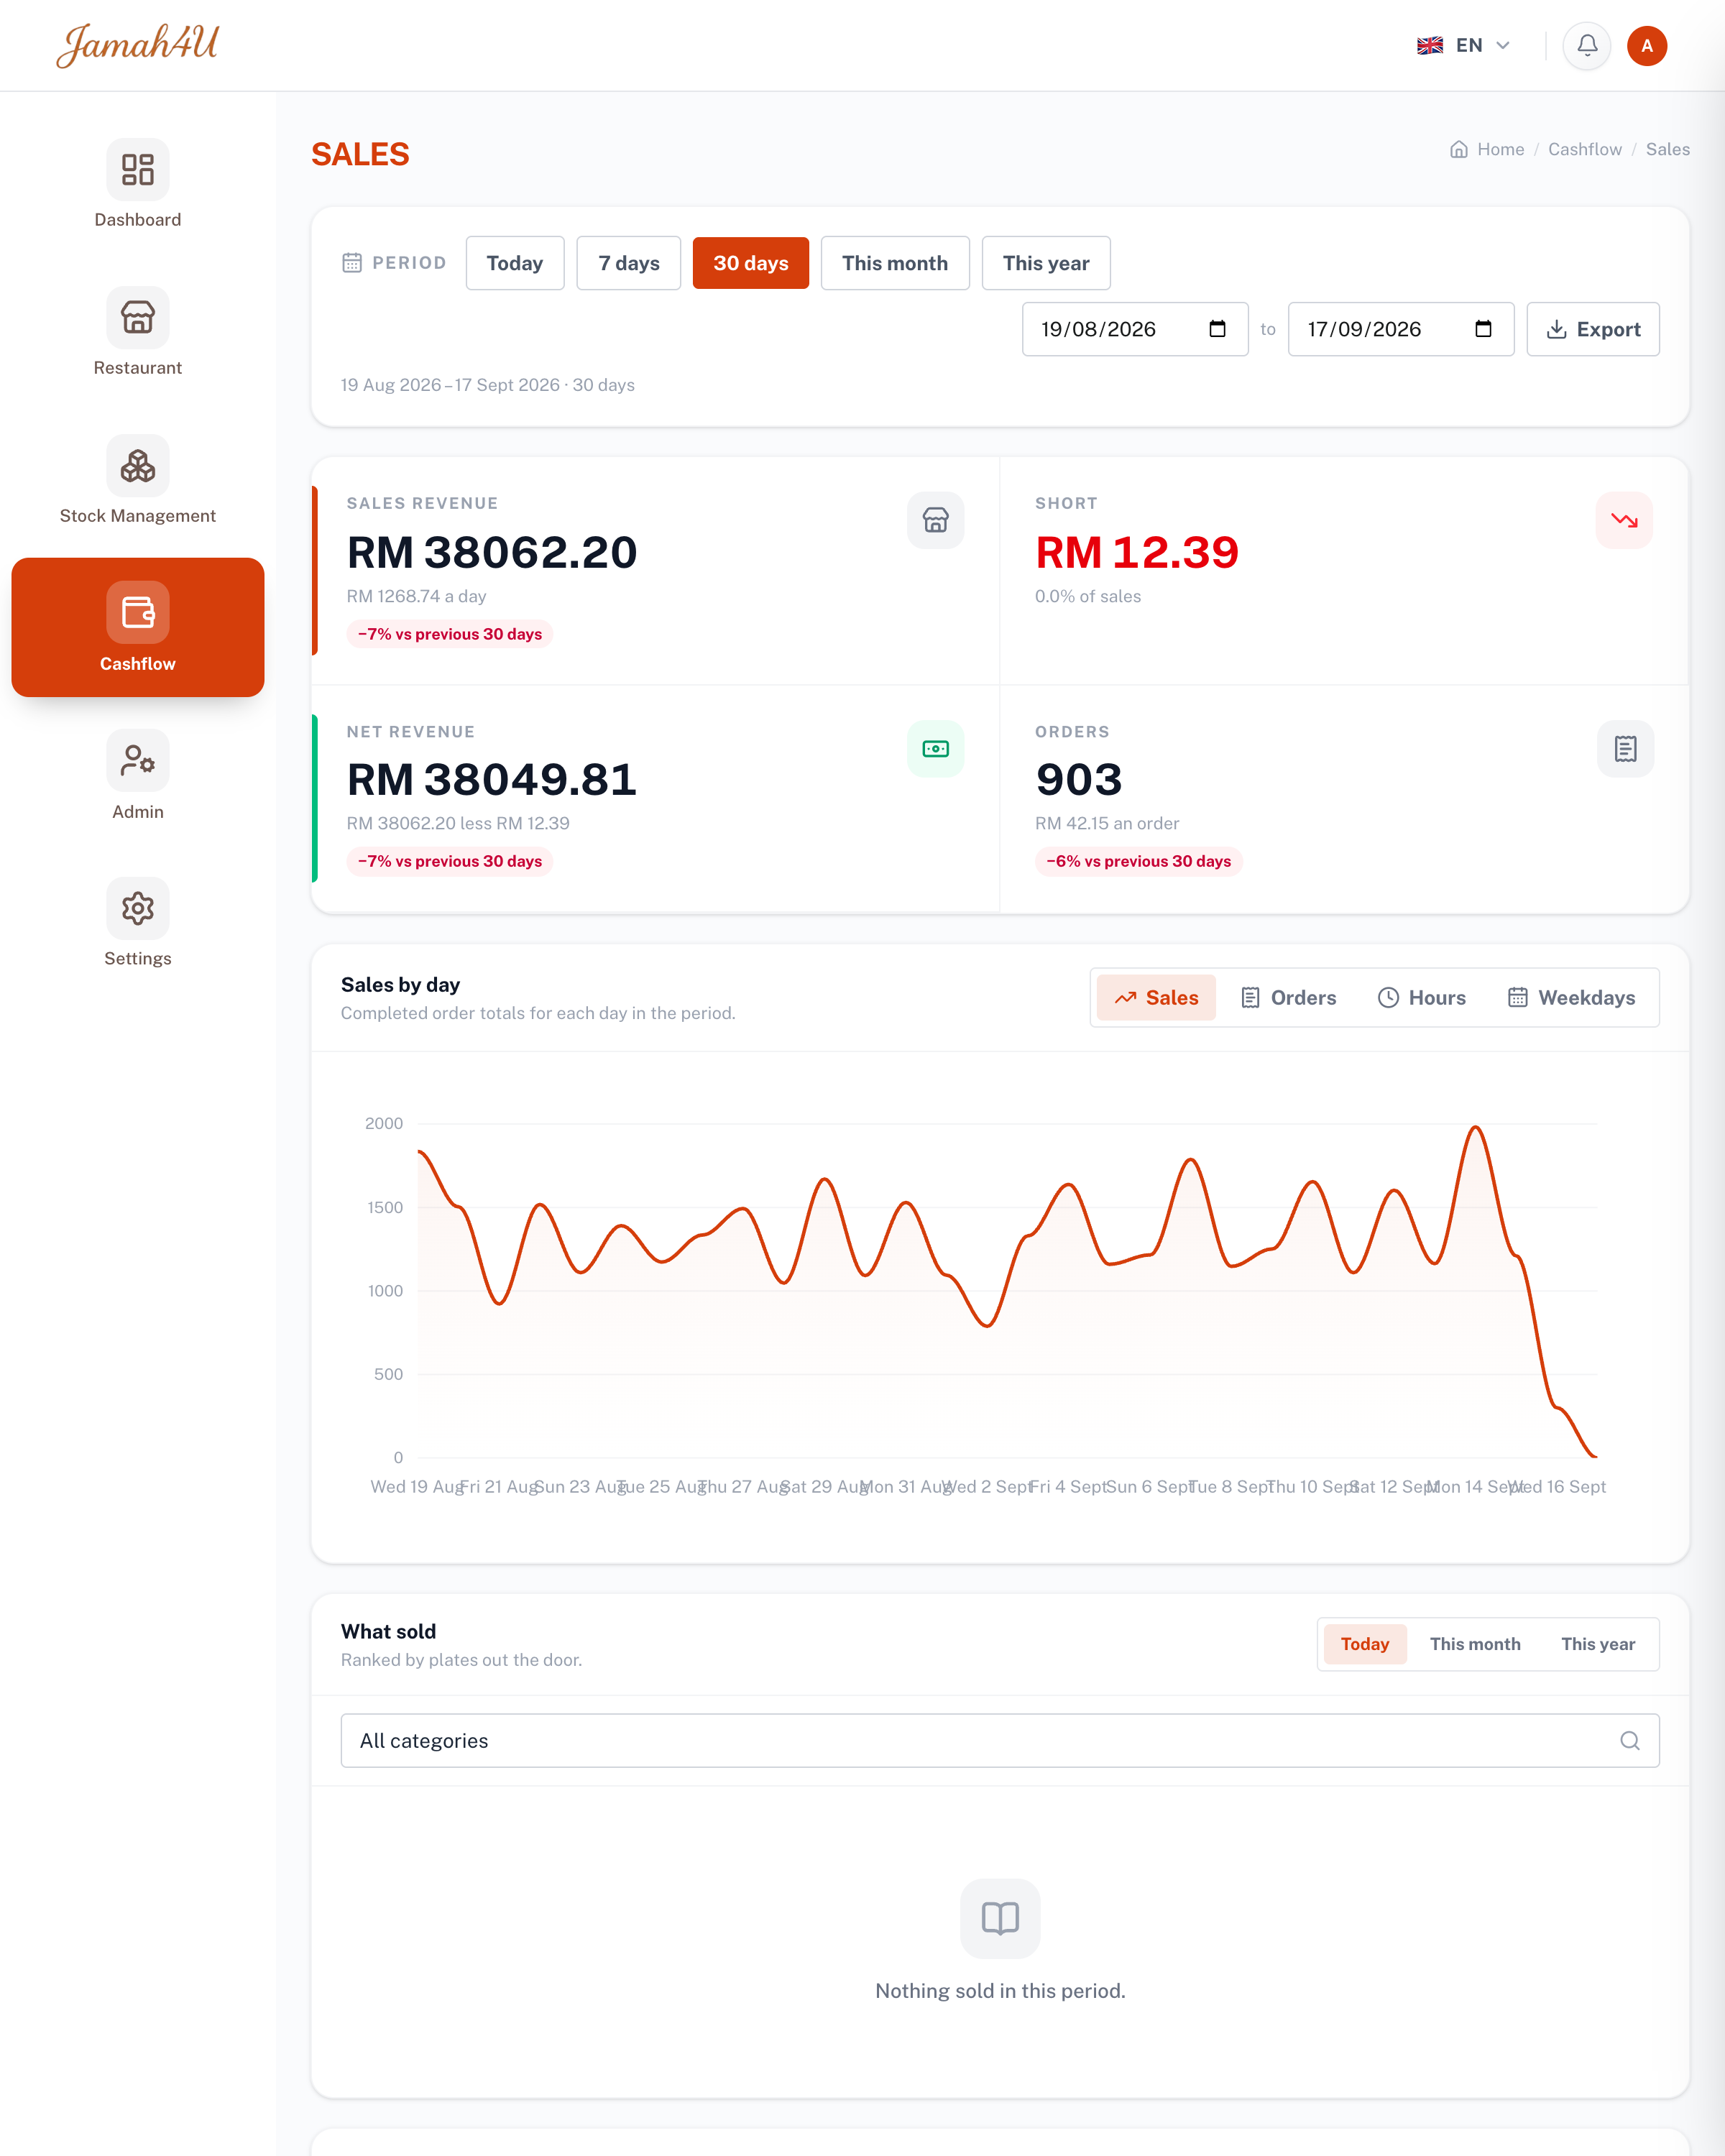Image resolution: width=1725 pixels, height=2156 pixels.
Task: Click the Short trending-down icon
Action: (x=1624, y=520)
